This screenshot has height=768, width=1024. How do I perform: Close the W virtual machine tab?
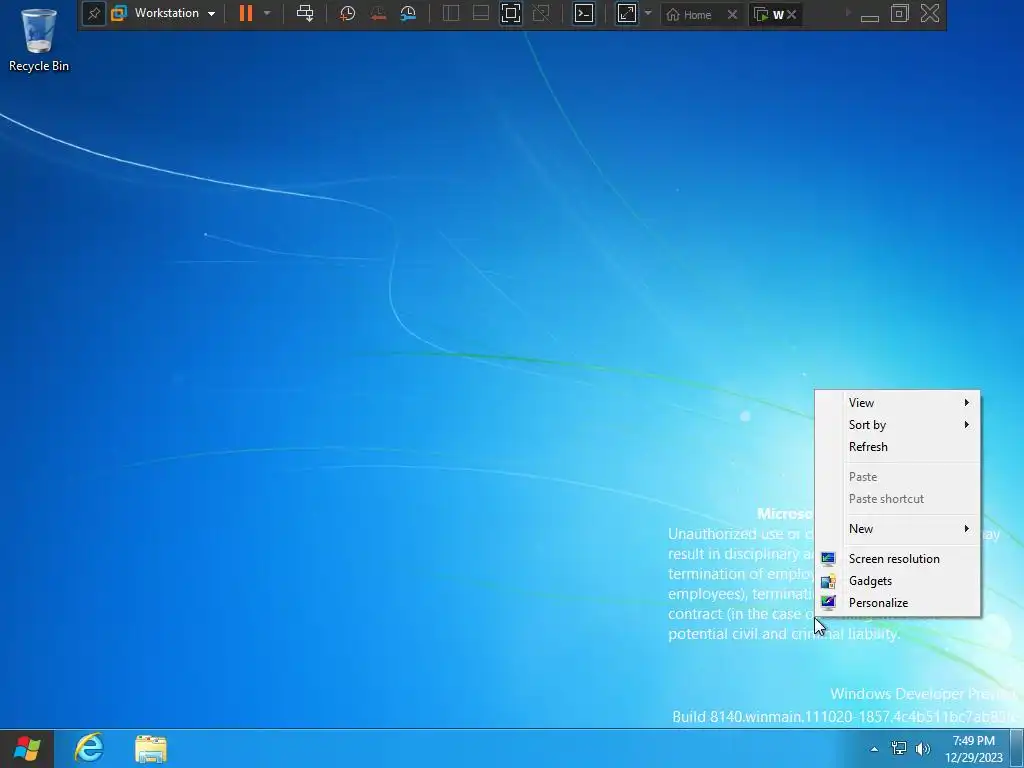792,14
